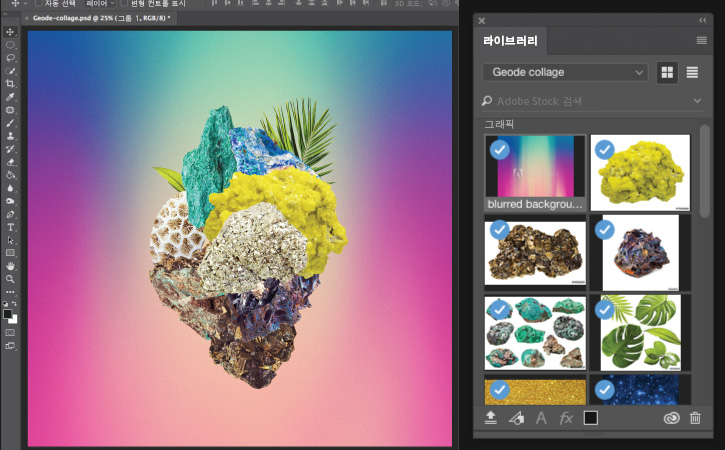This screenshot has width=725, height=450.
Task: Click the upload from document icon
Action: click(x=491, y=418)
